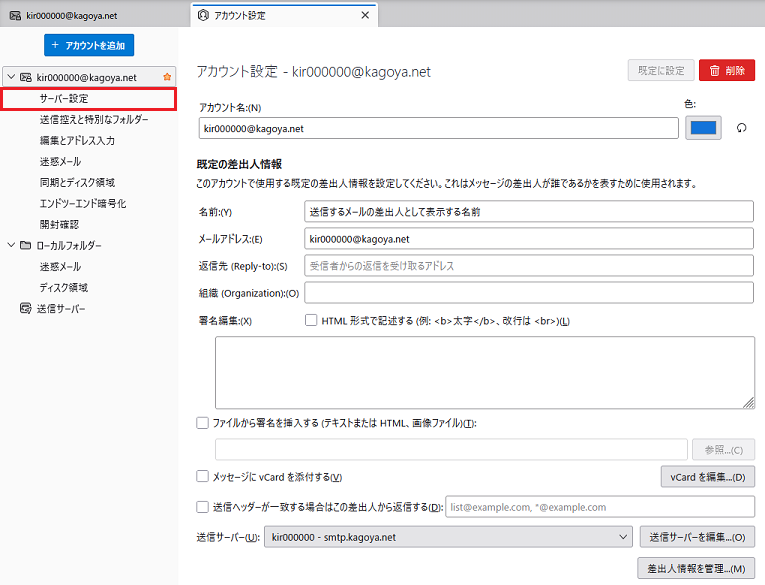Click the mail icon in kir000000 tab
Screen dimensions: 765x585
point(16,16)
